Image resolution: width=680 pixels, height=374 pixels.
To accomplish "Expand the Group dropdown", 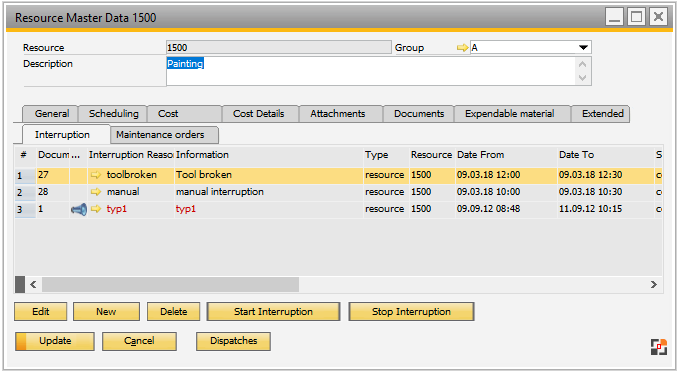I will point(583,47).
